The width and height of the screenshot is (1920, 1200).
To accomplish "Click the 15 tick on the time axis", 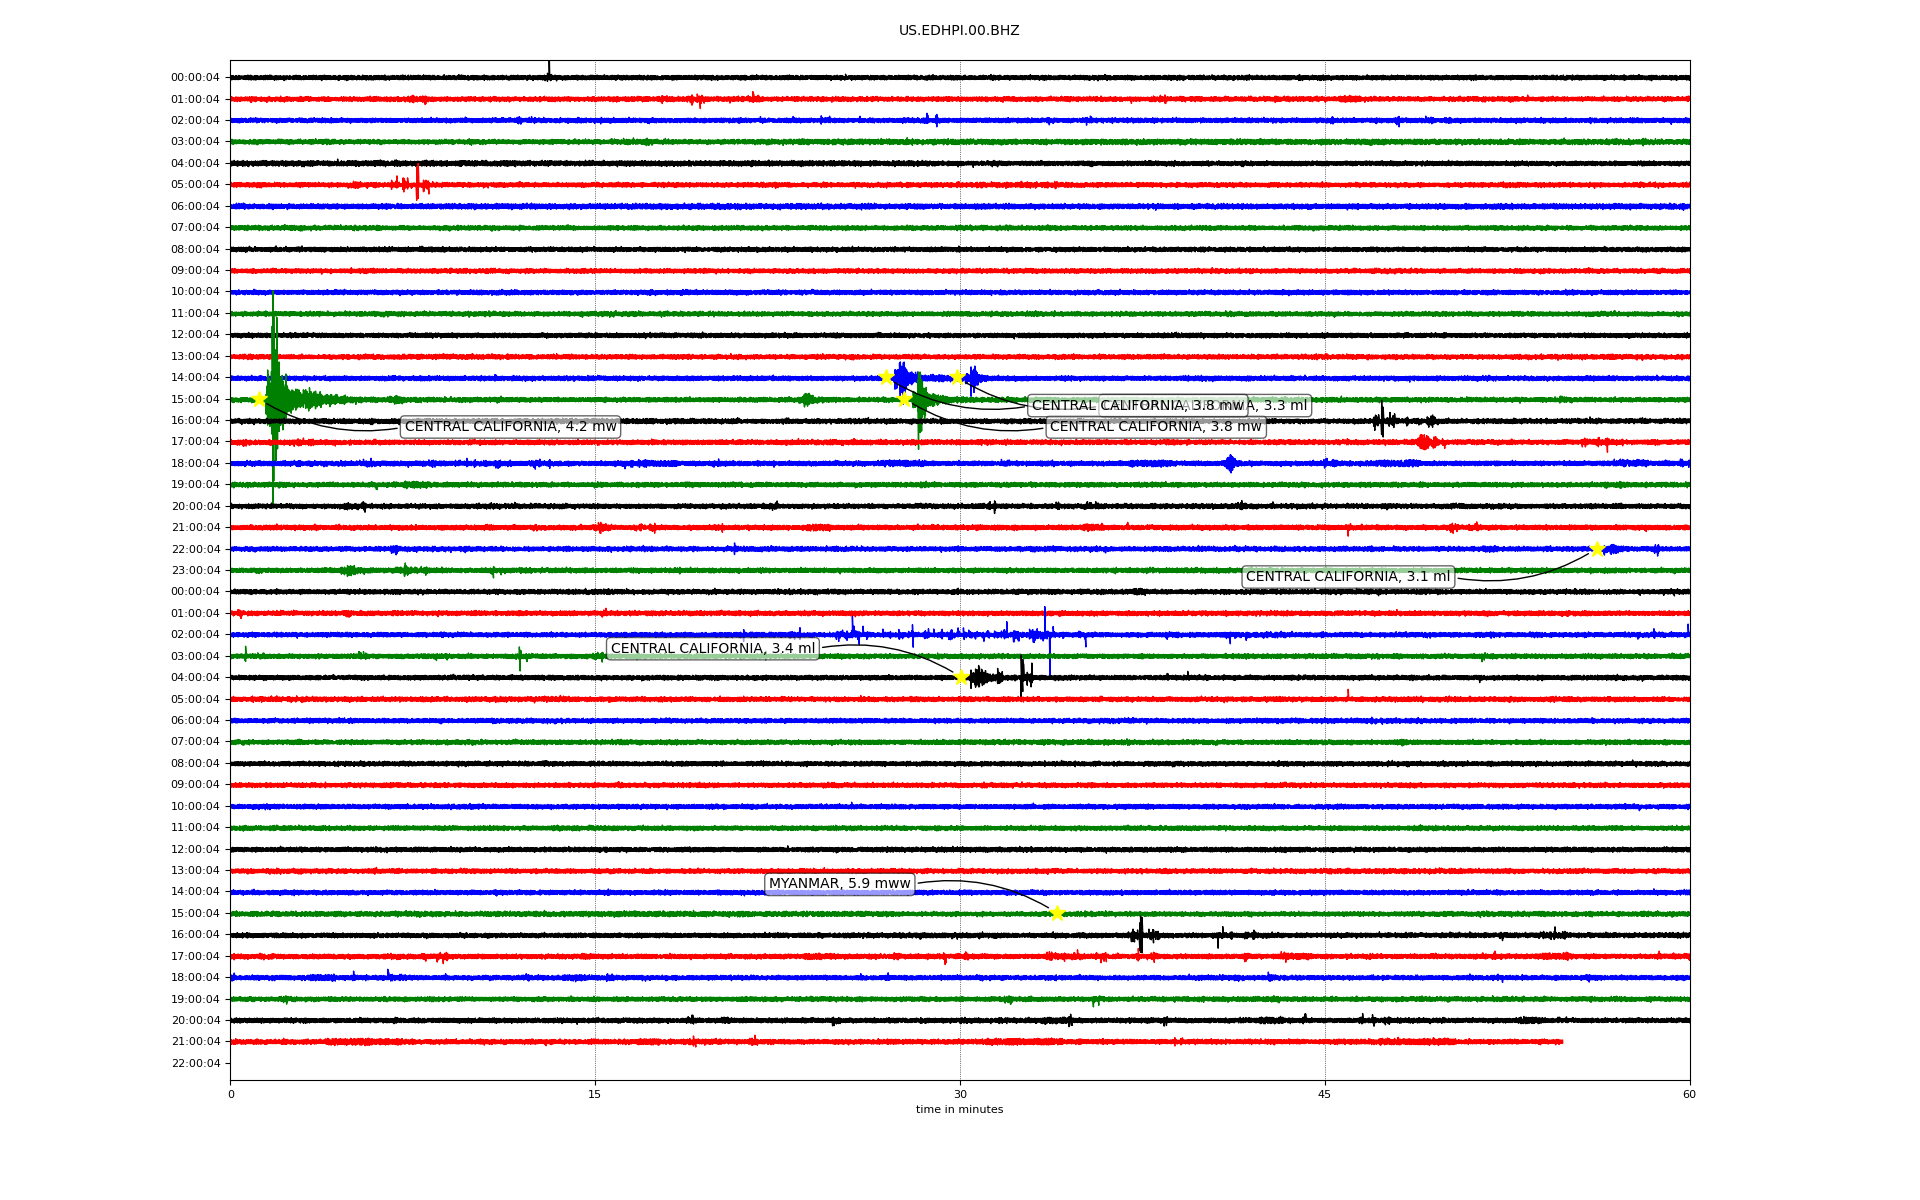I will pos(595,1094).
